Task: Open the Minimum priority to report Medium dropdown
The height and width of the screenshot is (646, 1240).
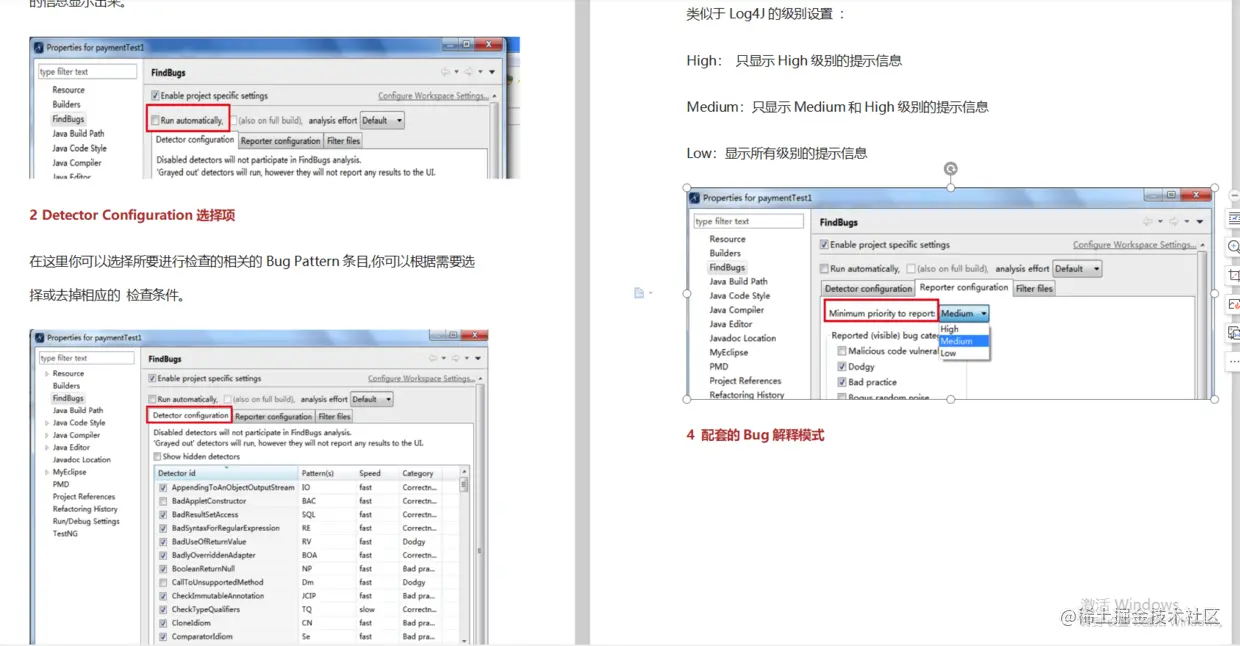Action: coord(964,313)
